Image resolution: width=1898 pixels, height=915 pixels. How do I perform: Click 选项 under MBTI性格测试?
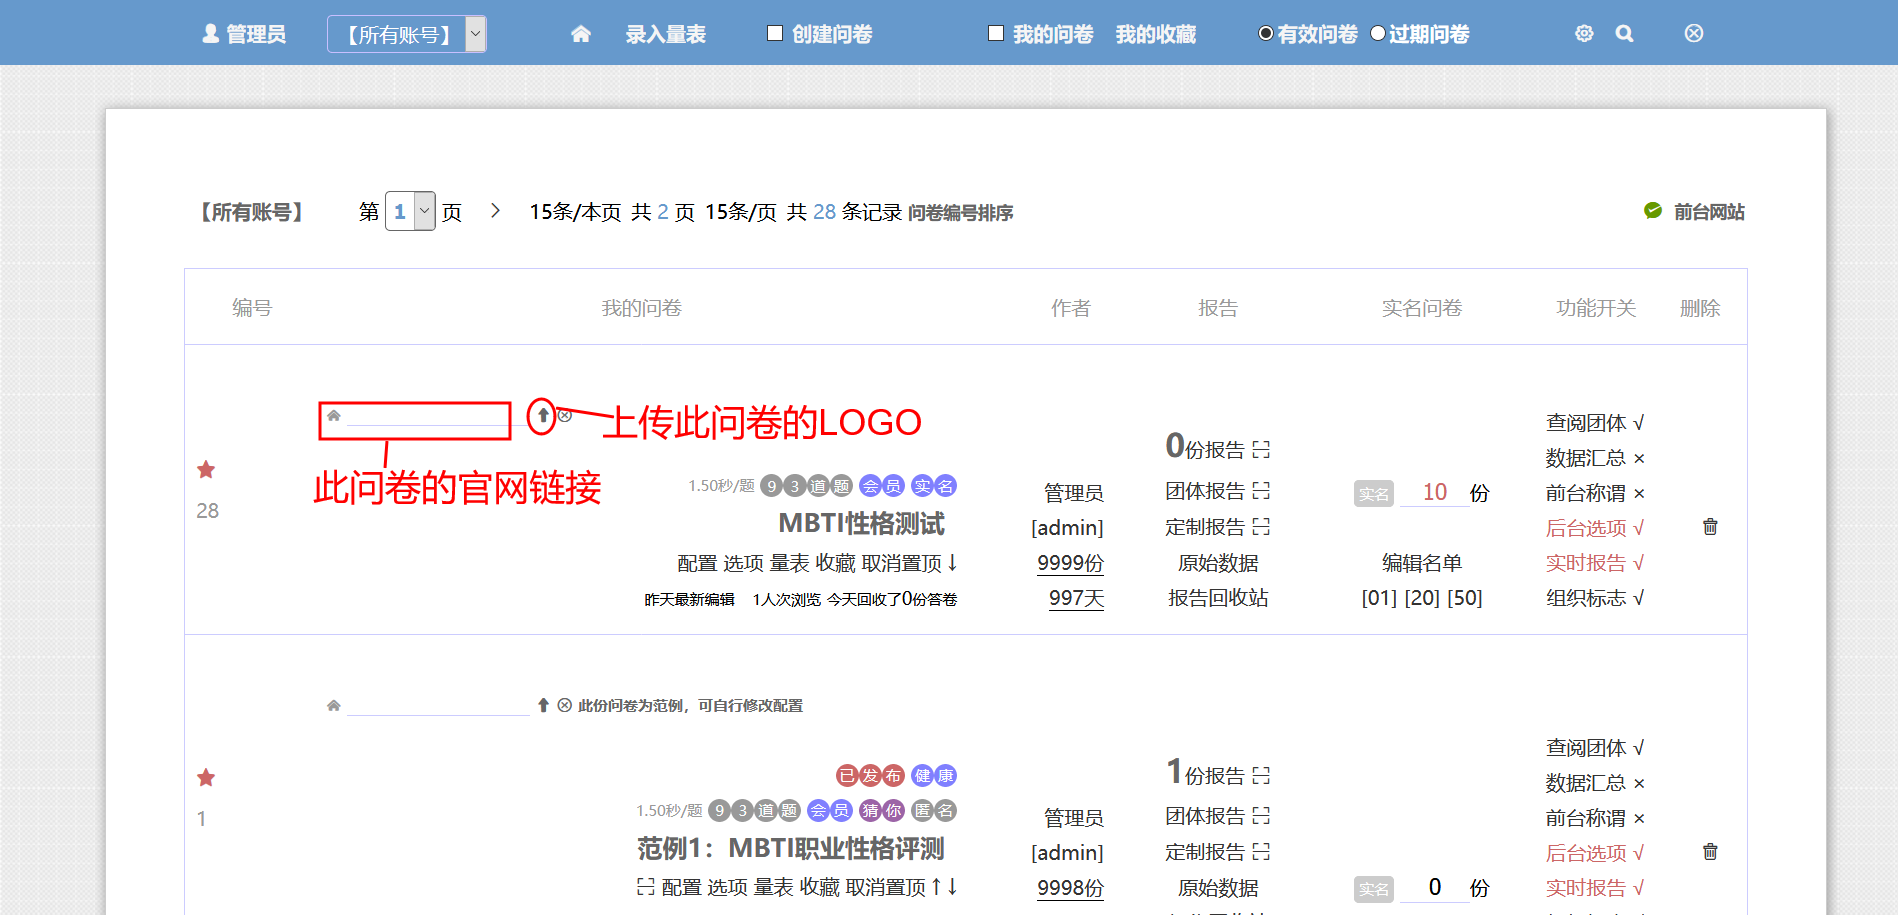point(743,563)
